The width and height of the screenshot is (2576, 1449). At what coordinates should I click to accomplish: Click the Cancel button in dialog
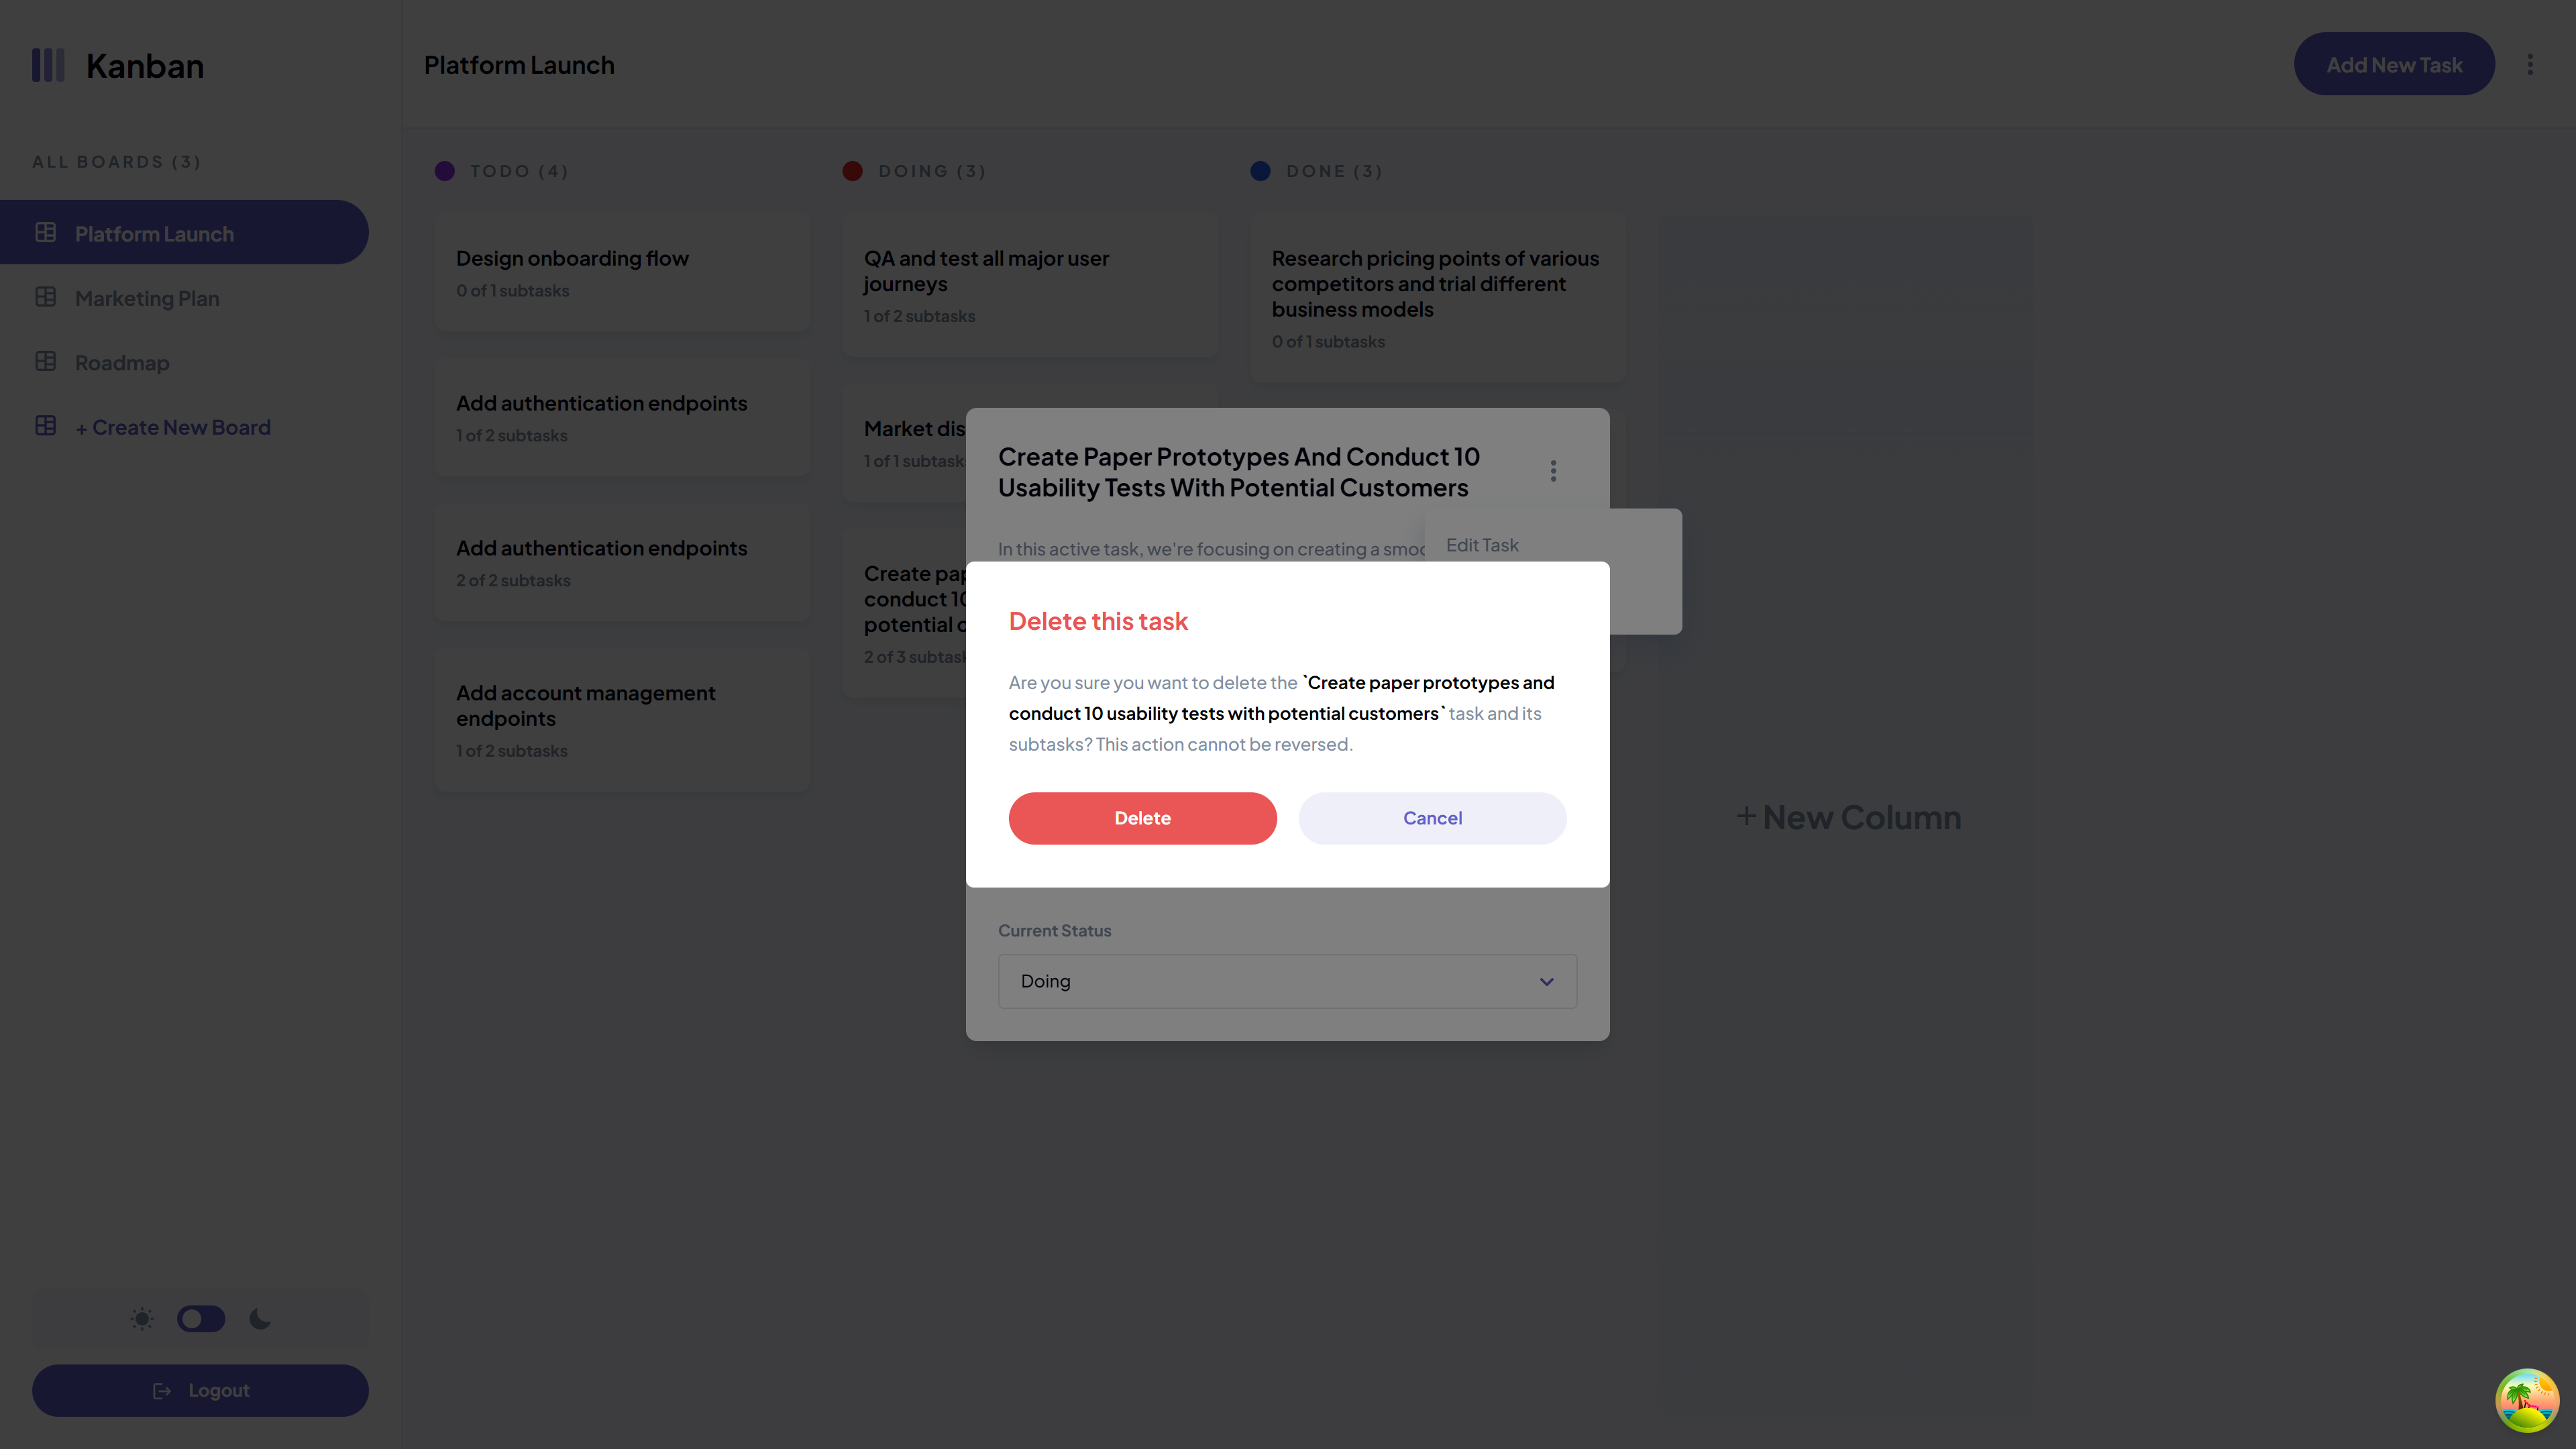tap(1432, 817)
